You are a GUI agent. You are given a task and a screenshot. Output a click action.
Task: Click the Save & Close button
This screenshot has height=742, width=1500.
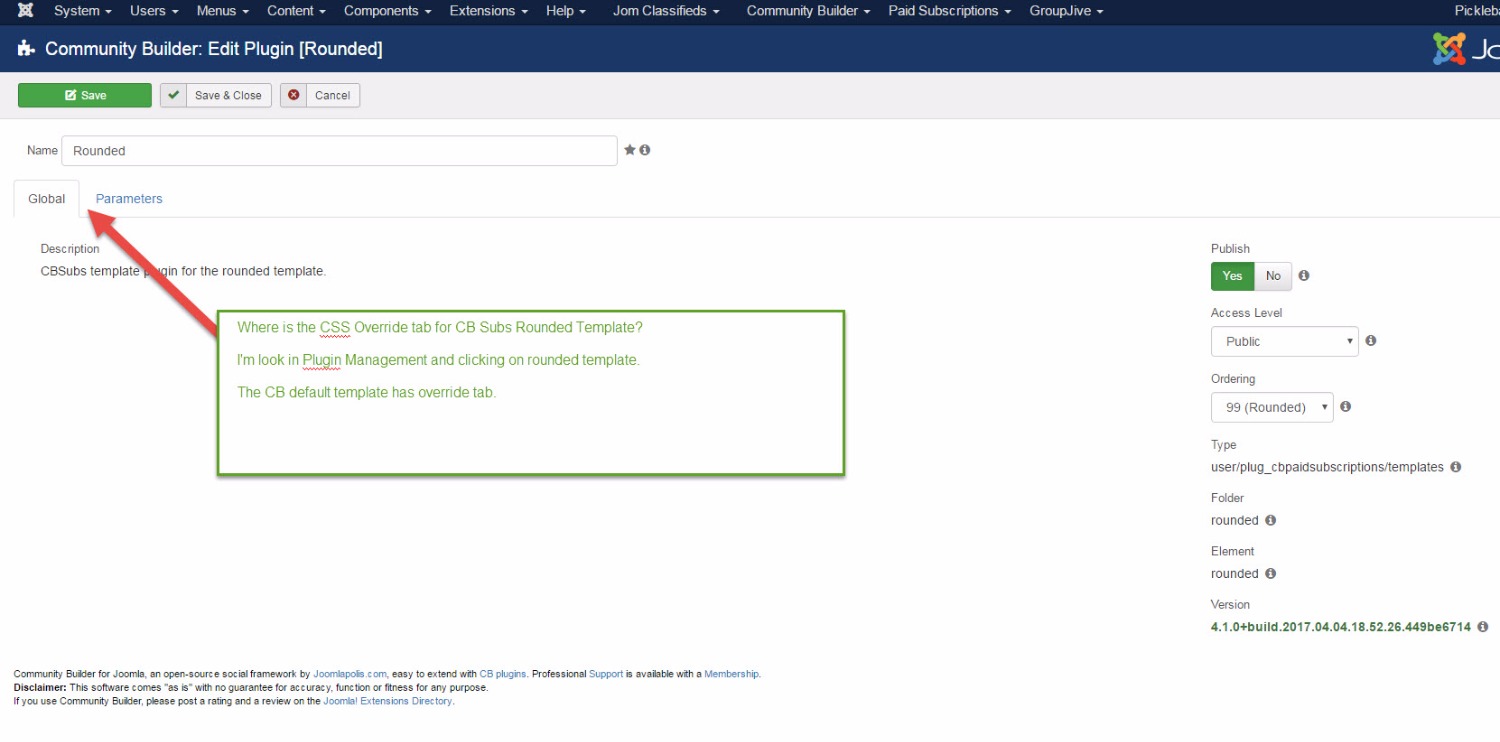(x=216, y=95)
